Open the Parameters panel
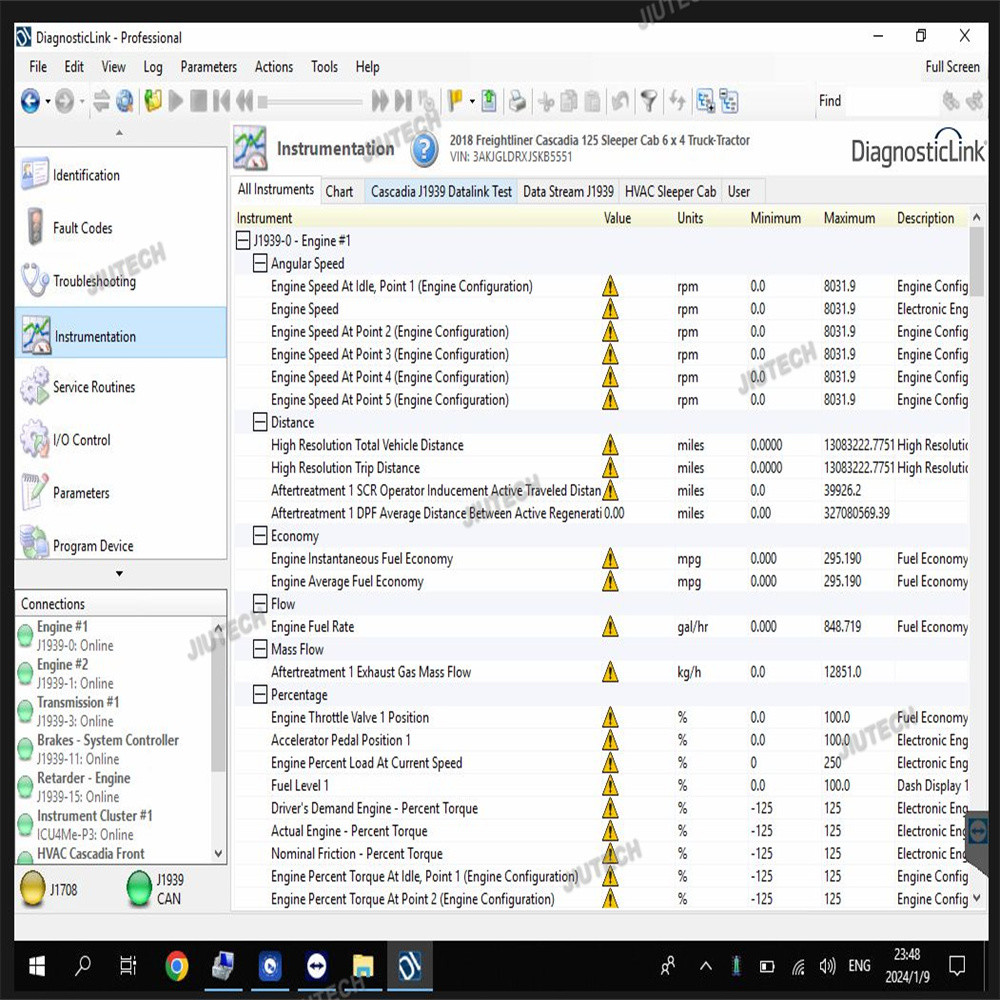The image size is (1000, 1000). 81,493
